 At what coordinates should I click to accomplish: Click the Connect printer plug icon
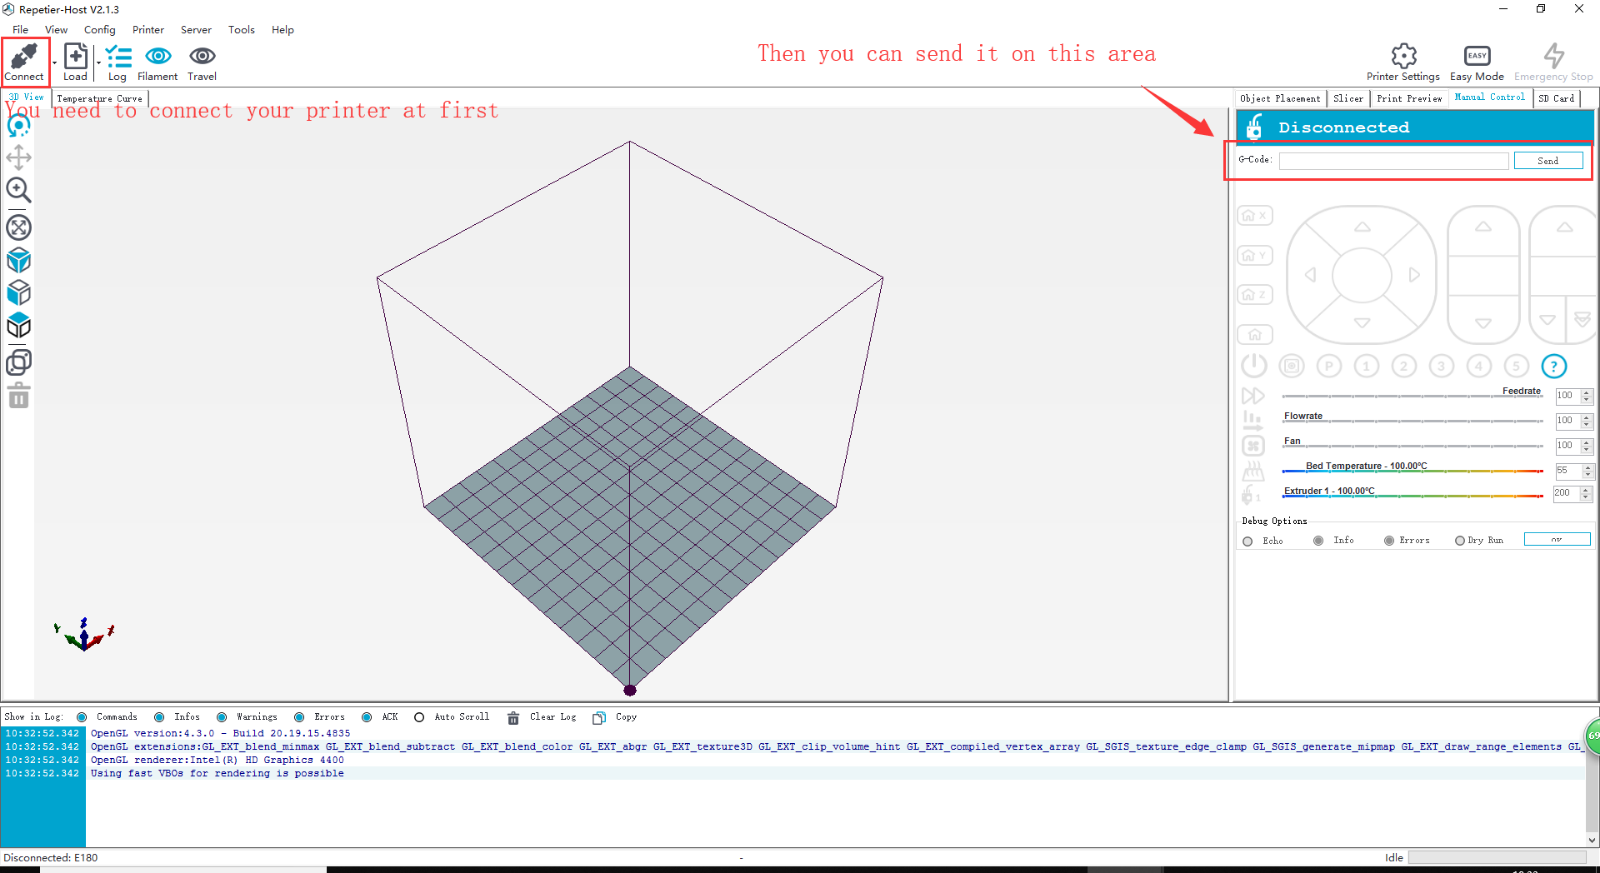(24, 56)
